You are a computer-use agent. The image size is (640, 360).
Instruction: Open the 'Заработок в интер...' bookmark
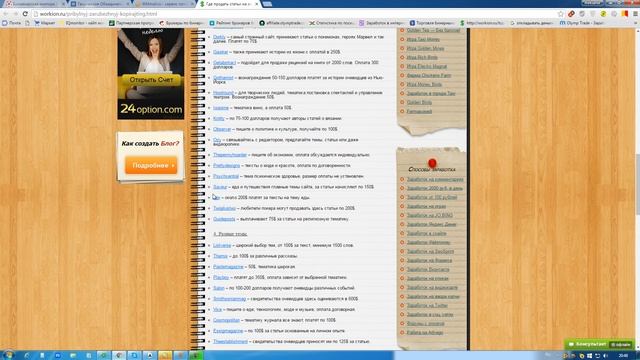[381, 23]
